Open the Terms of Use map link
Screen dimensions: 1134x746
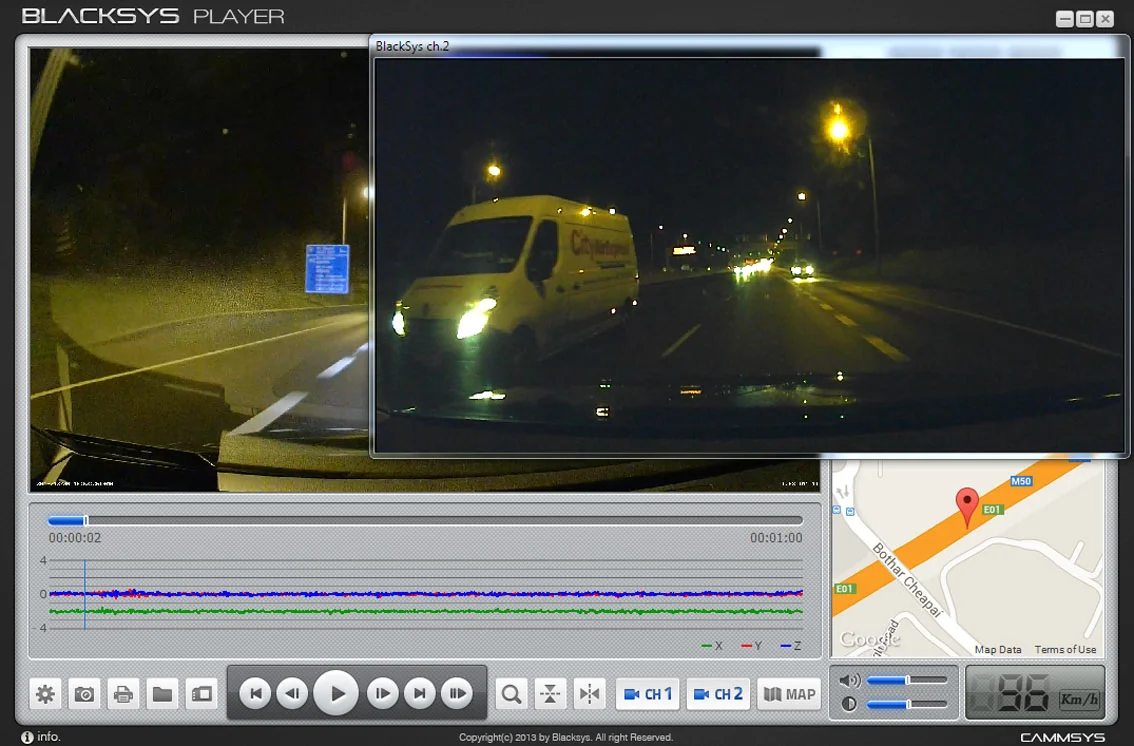pos(1065,650)
